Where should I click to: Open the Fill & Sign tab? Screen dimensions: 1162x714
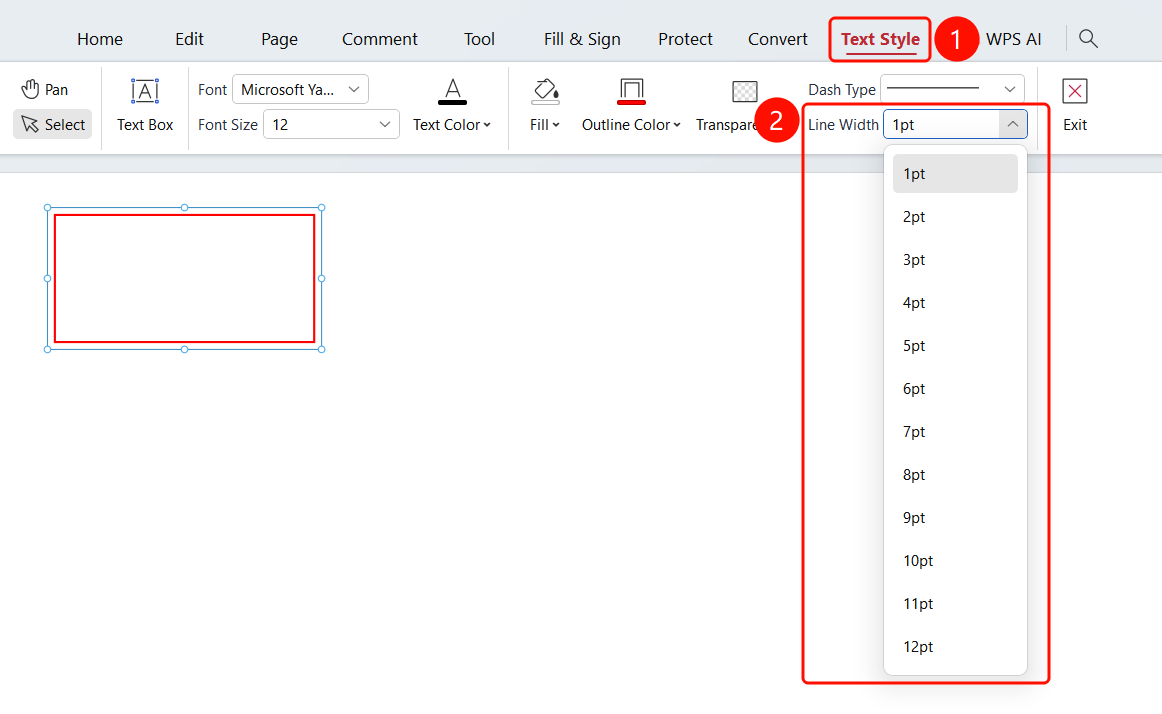coord(582,39)
